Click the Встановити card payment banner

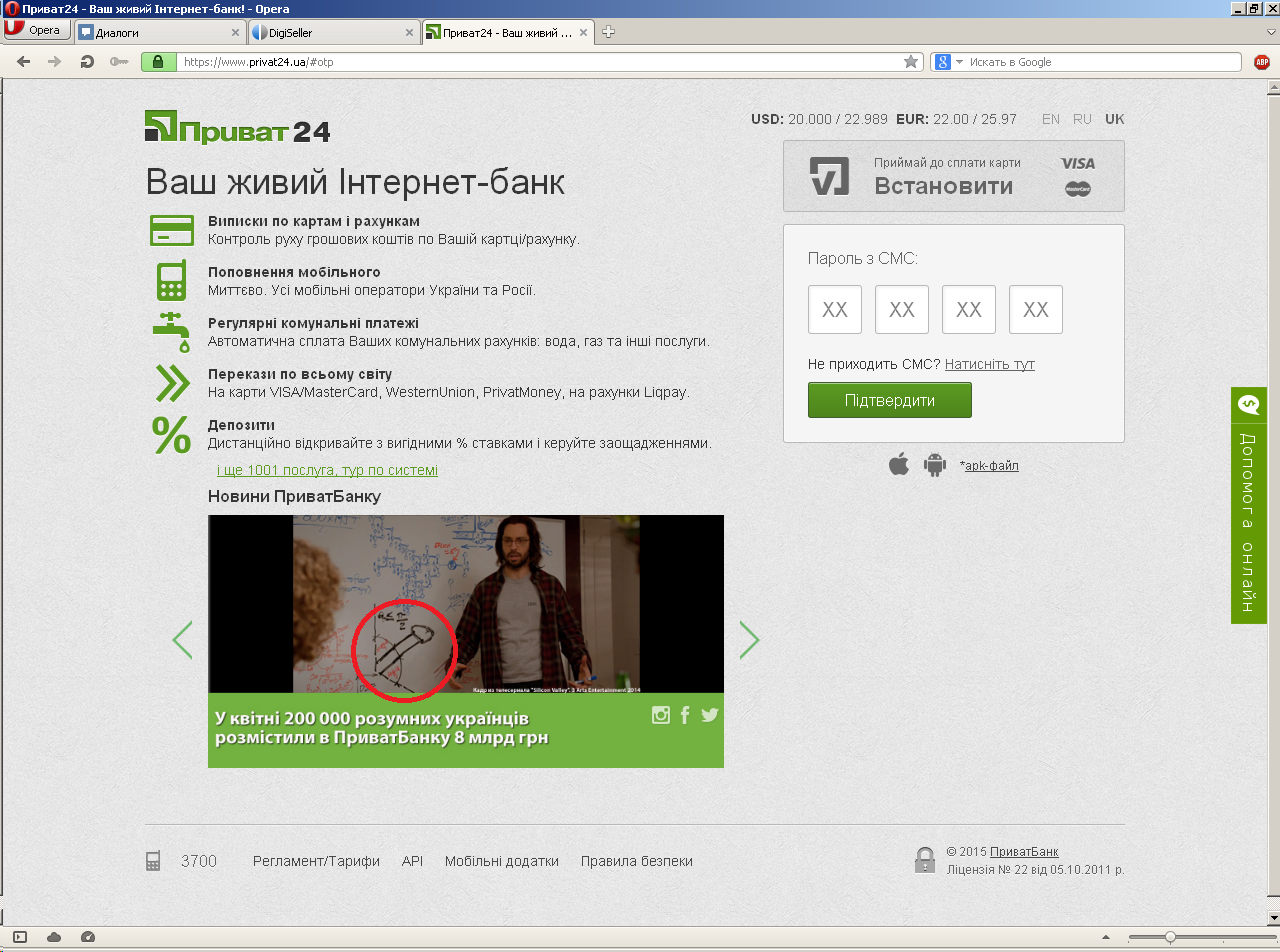(x=954, y=176)
